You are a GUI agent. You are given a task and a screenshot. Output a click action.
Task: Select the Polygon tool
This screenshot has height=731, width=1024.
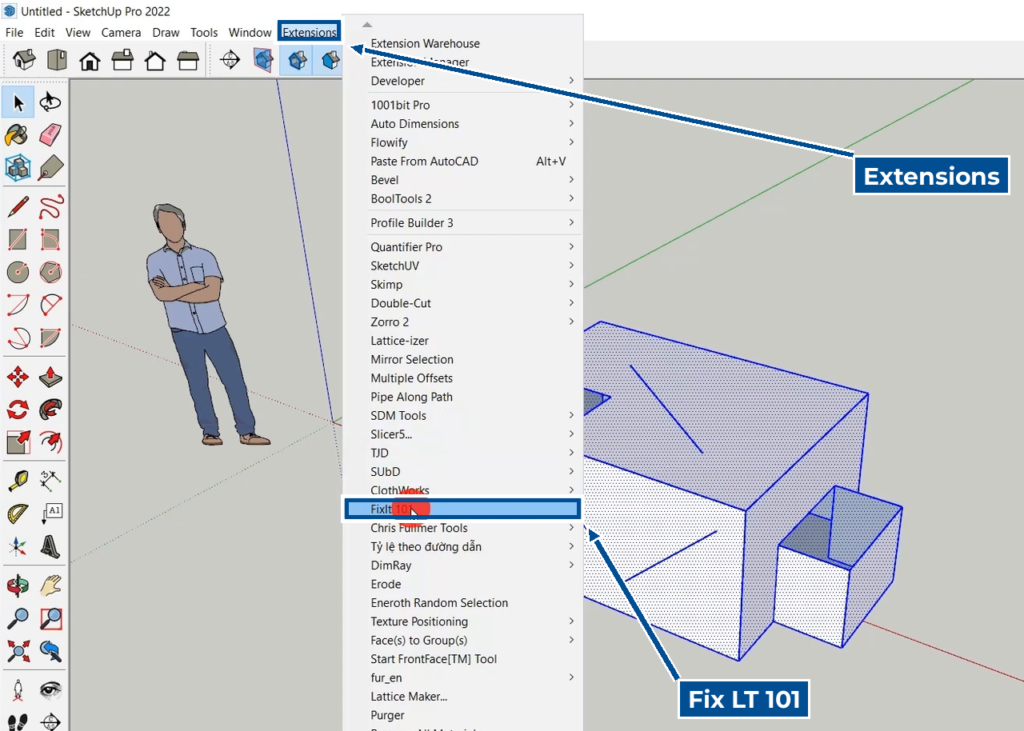point(50,272)
